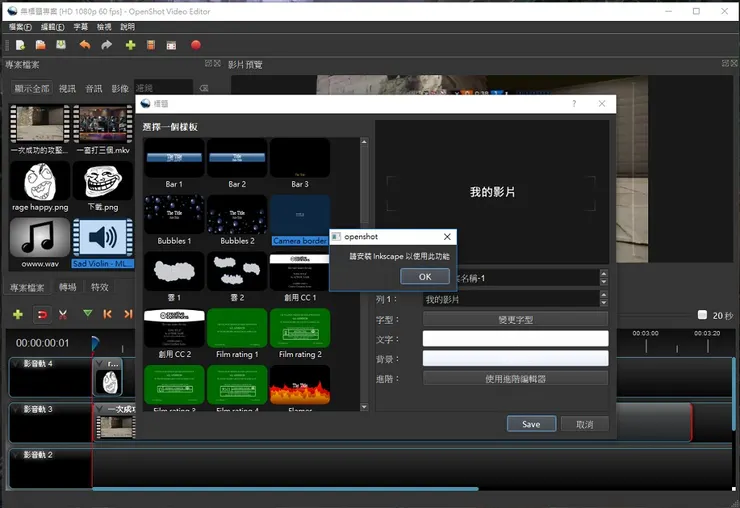Select the Bar 2 title template
The width and height of the screenshot is (740, 508).
(237, 163)
